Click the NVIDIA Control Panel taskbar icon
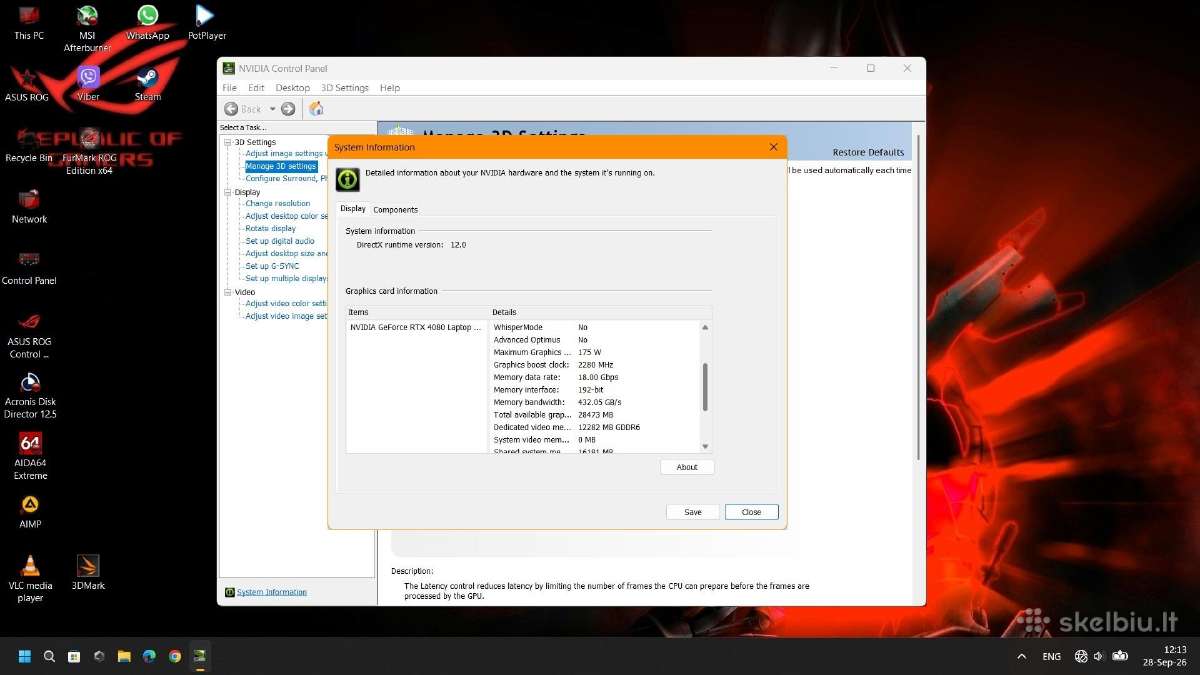 pos(200,657)
